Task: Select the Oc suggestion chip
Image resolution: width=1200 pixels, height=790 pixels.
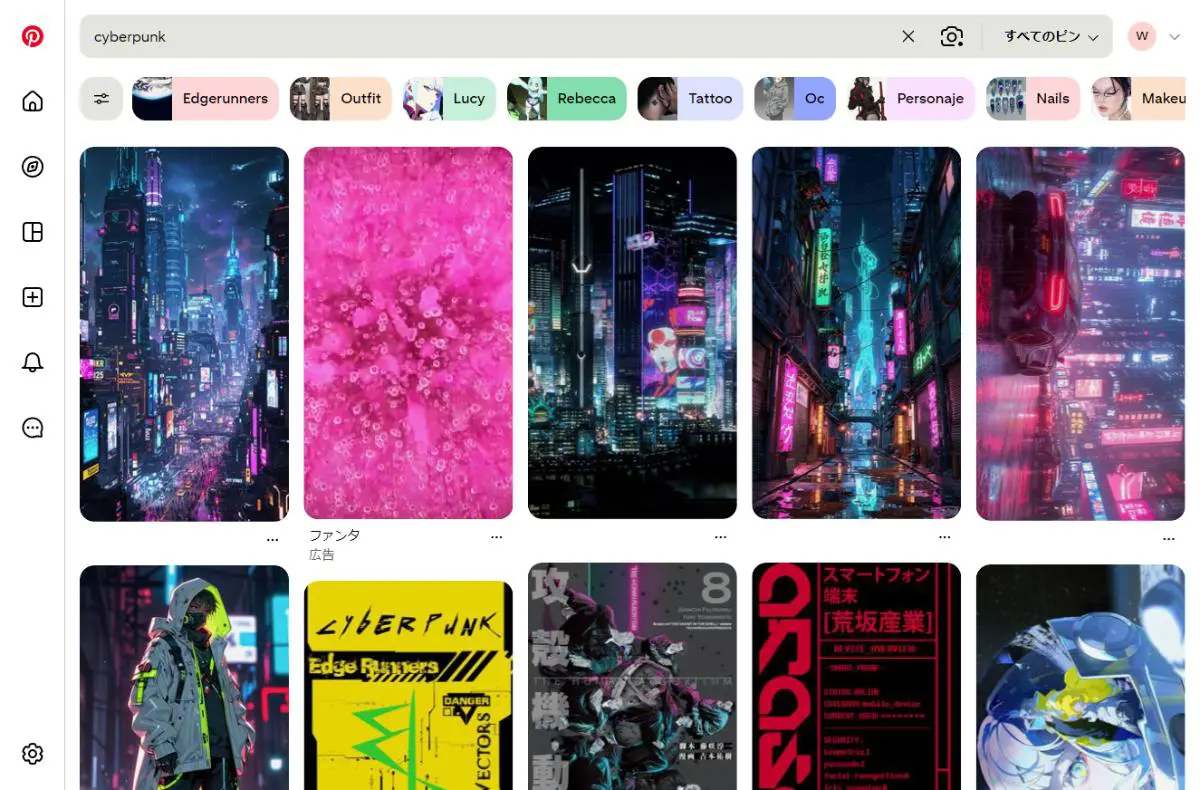Action: pos(794,99)
